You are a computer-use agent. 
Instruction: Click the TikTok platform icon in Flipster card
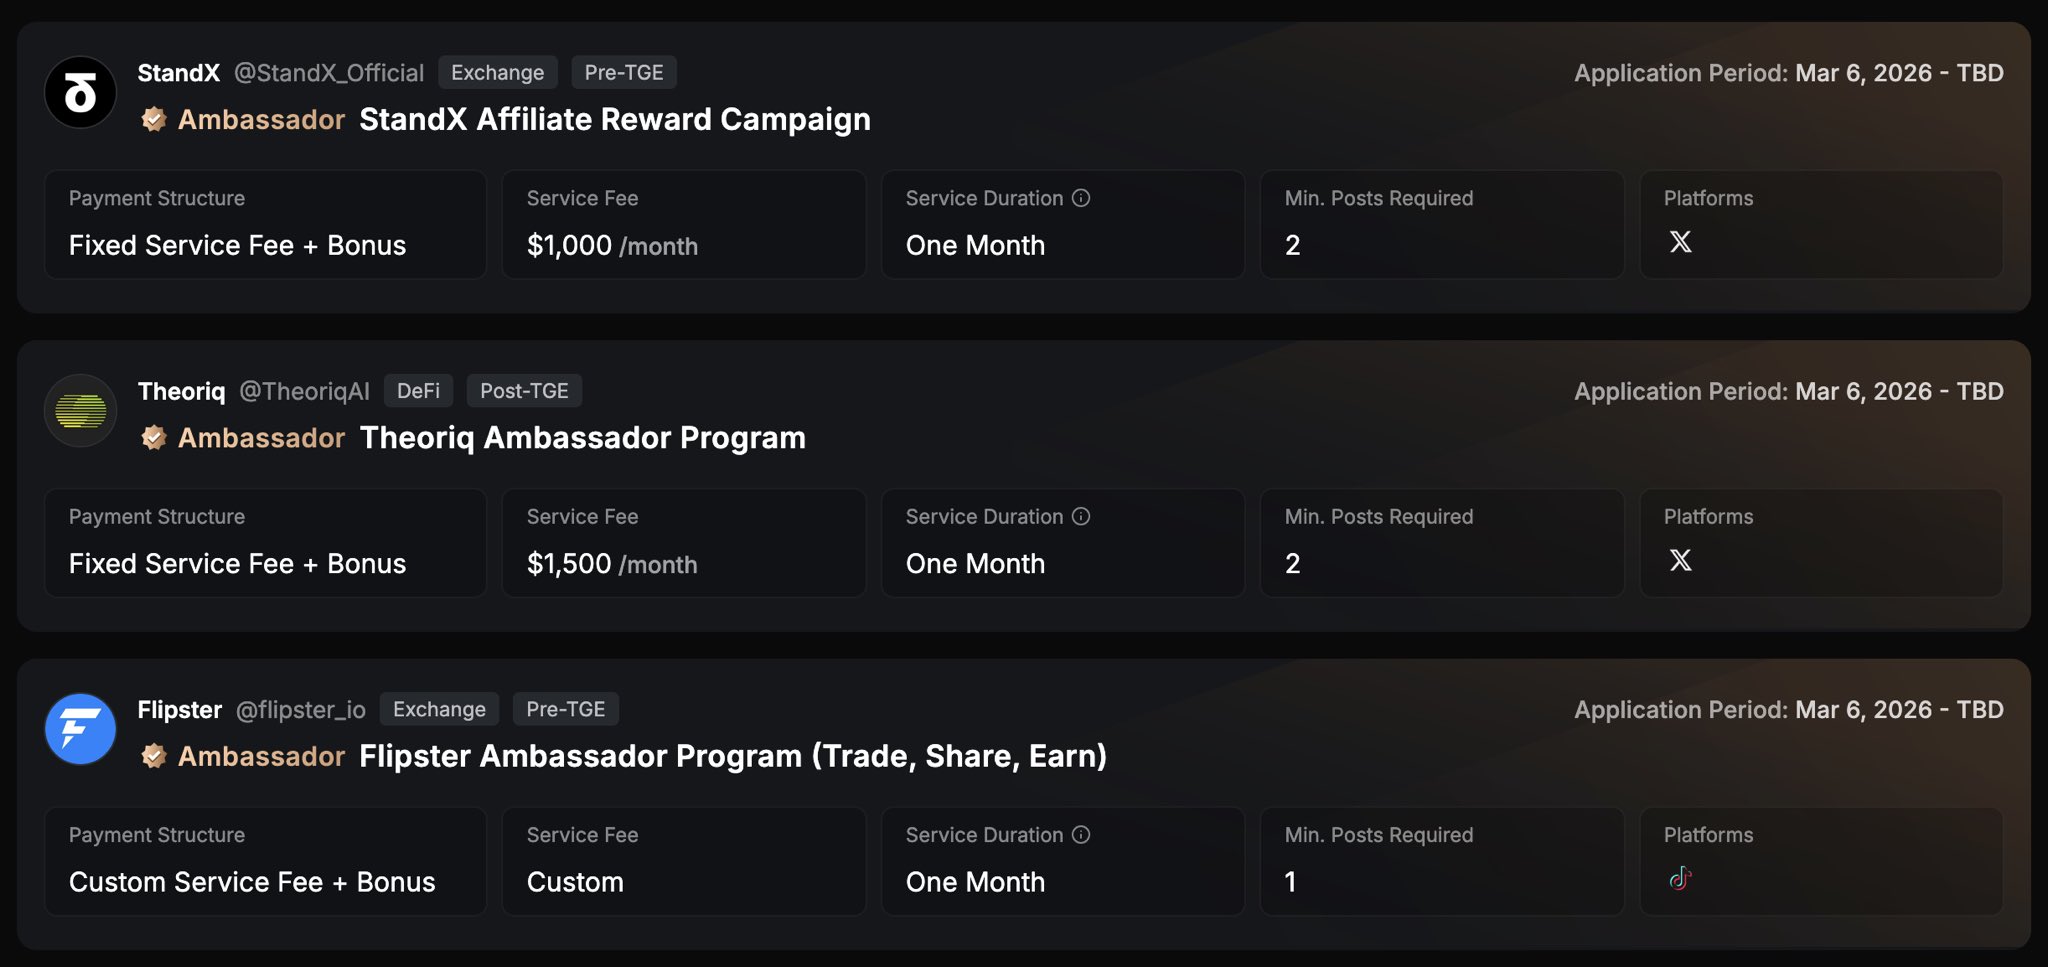tap(1680, 879)
